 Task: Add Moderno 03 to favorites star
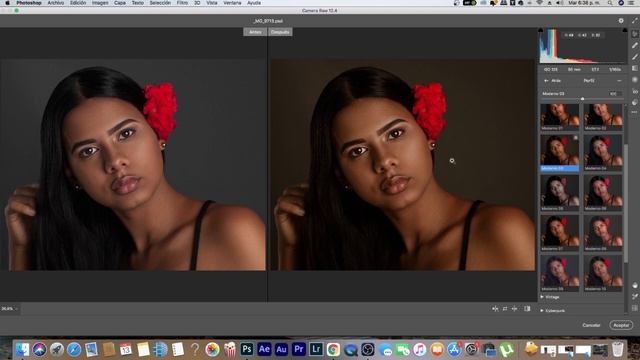[x=576, y=138]
